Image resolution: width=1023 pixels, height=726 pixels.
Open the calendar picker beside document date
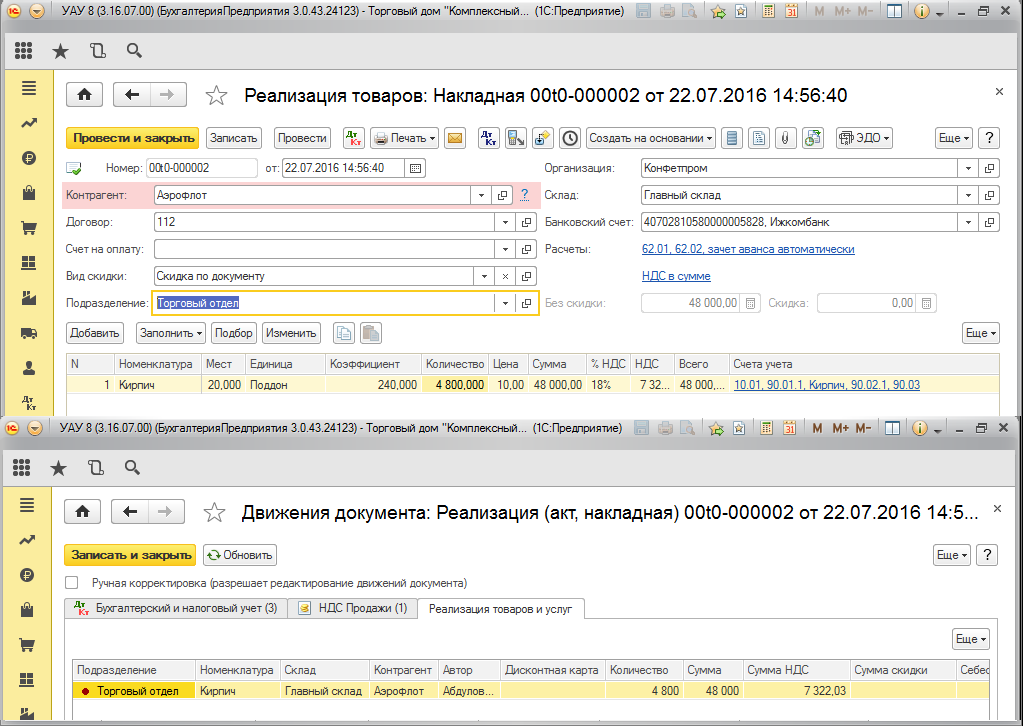[415, 168]
